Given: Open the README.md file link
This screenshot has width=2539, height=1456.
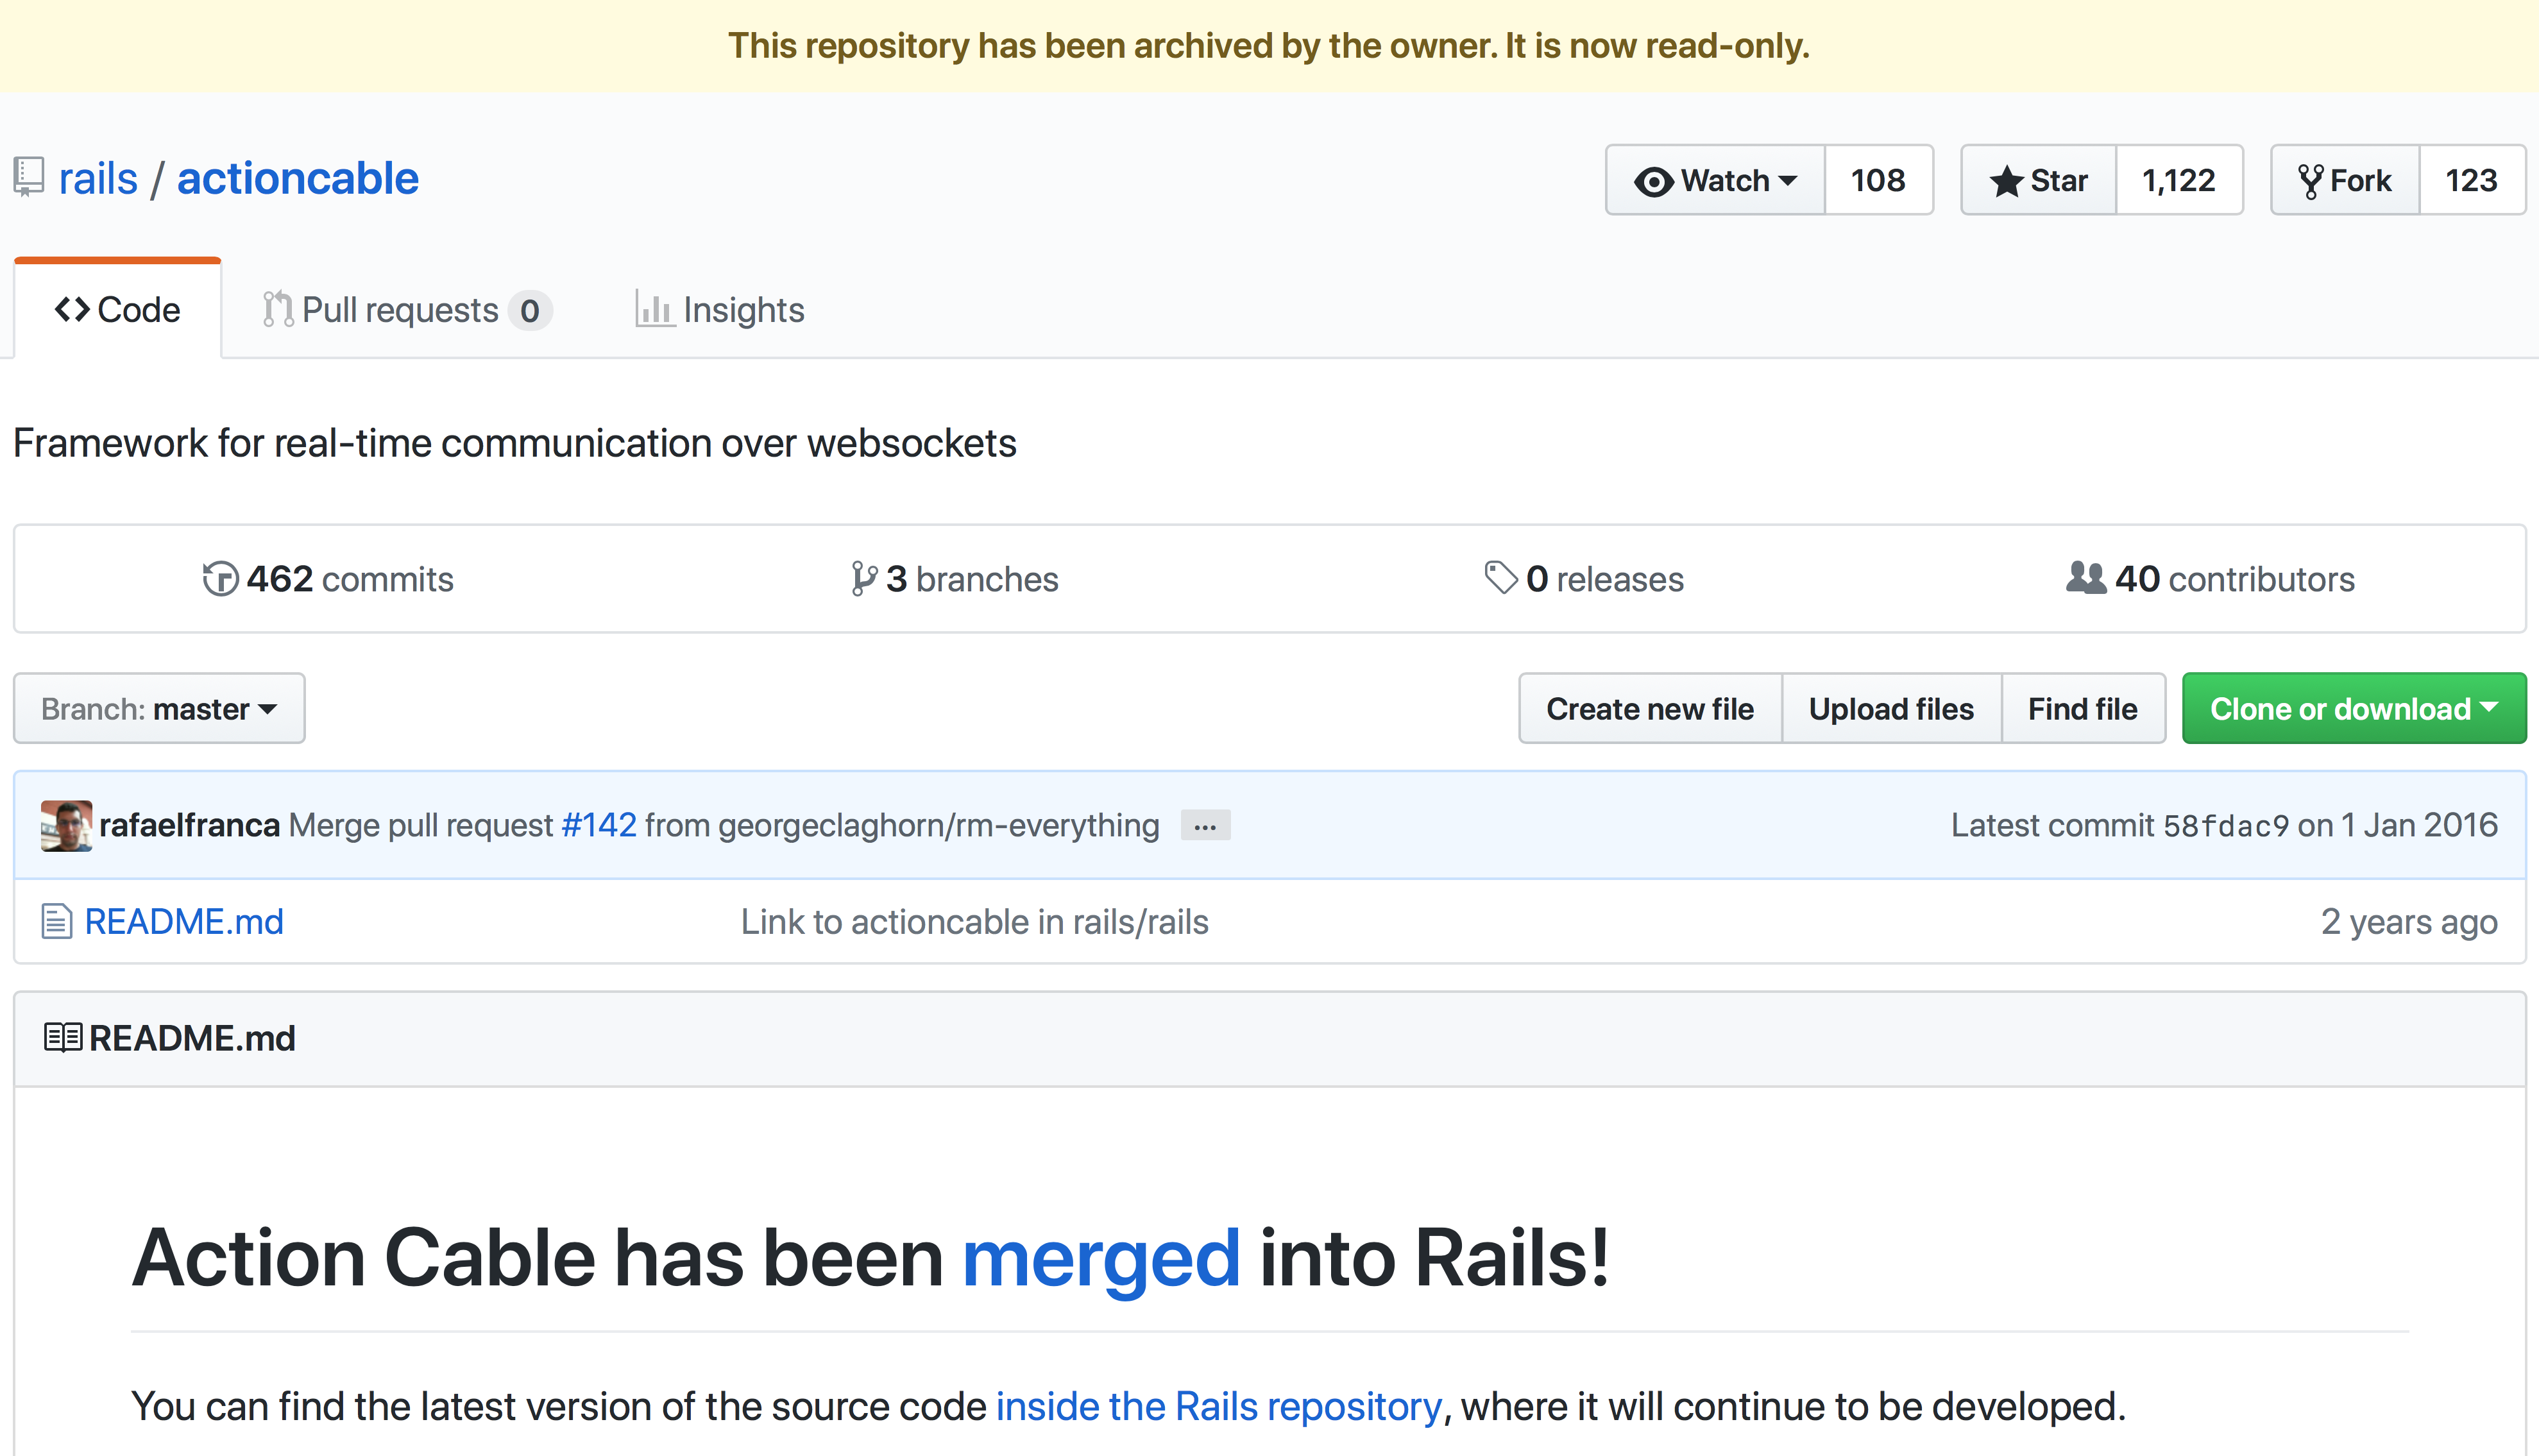Looking at the screenshot, I should click(x=184, y=921).
